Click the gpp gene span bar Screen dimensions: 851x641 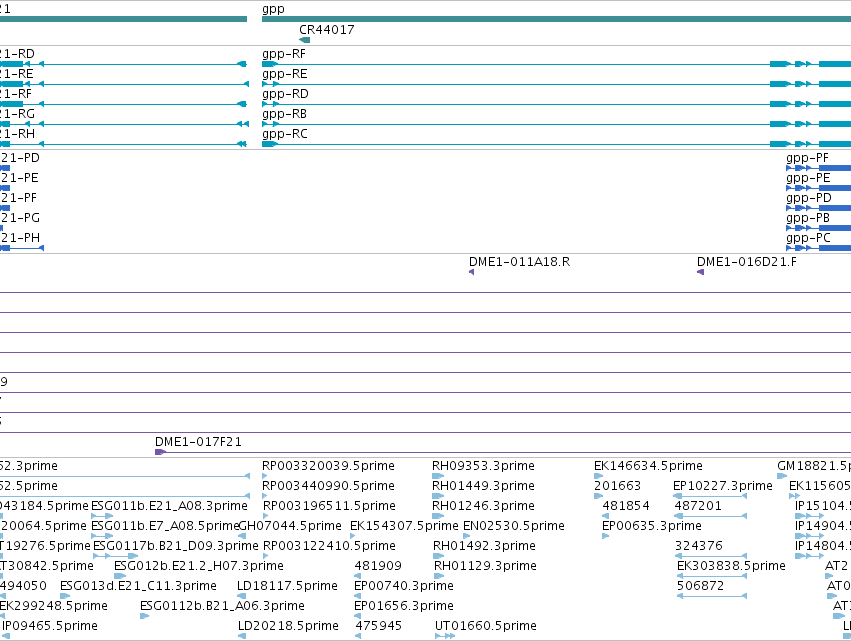pyautogui.click(x=556, y=20)
